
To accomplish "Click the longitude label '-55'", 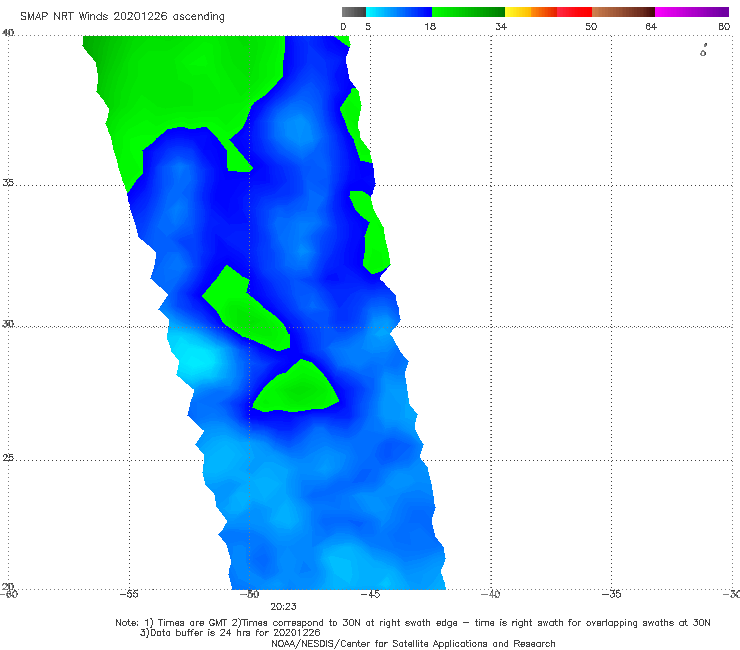I will coord(129,594).
